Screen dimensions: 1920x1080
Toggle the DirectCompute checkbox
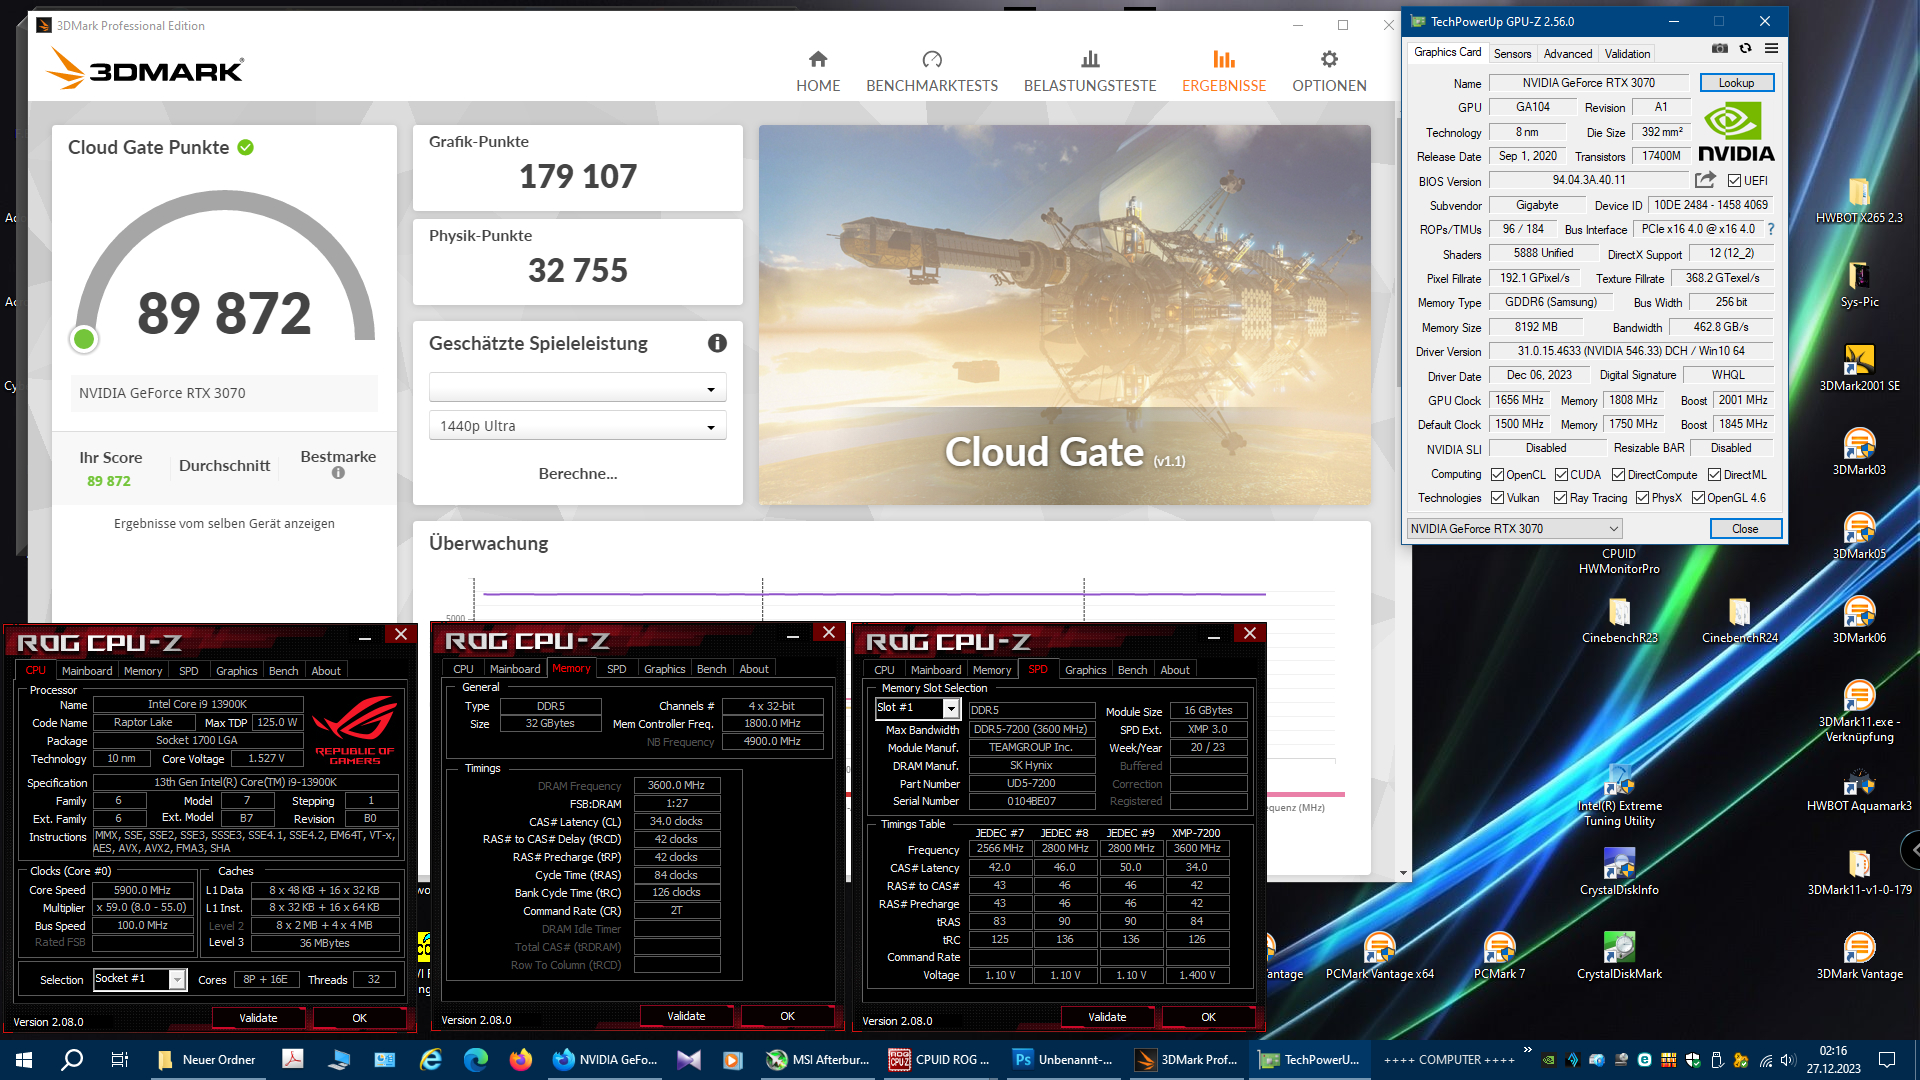1618,475
